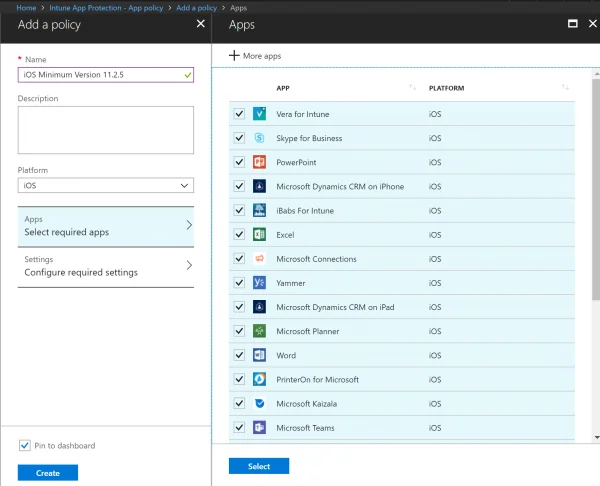Click the Apps list vertical scrollbar
Screen dimensions: 600x486
pyautogui.click(x=596, y=189)
